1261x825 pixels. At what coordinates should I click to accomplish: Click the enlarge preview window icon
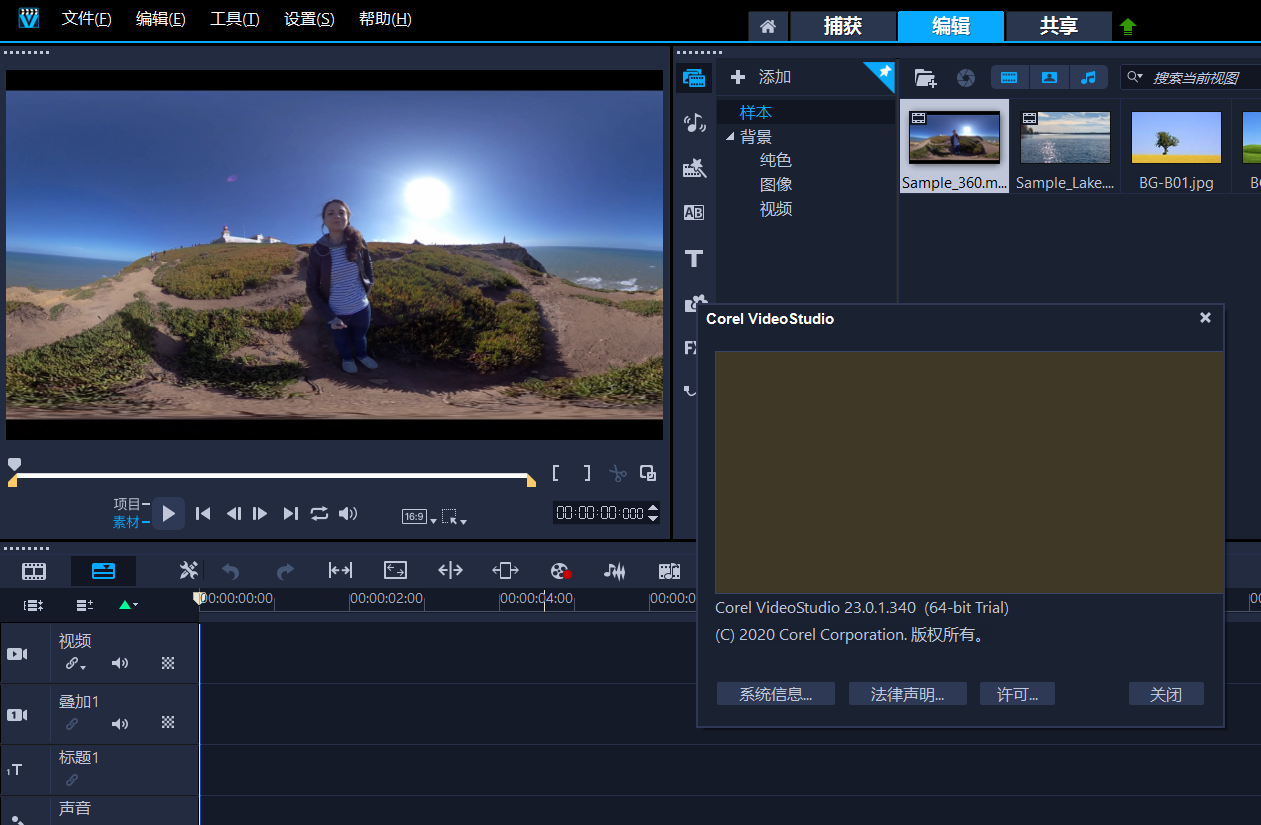click(648, 473)
